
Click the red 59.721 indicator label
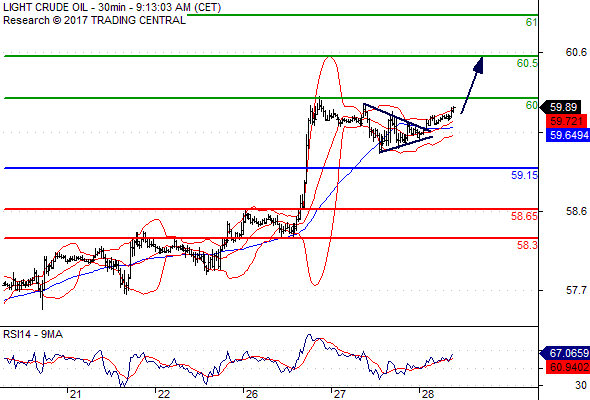(566, 121)
